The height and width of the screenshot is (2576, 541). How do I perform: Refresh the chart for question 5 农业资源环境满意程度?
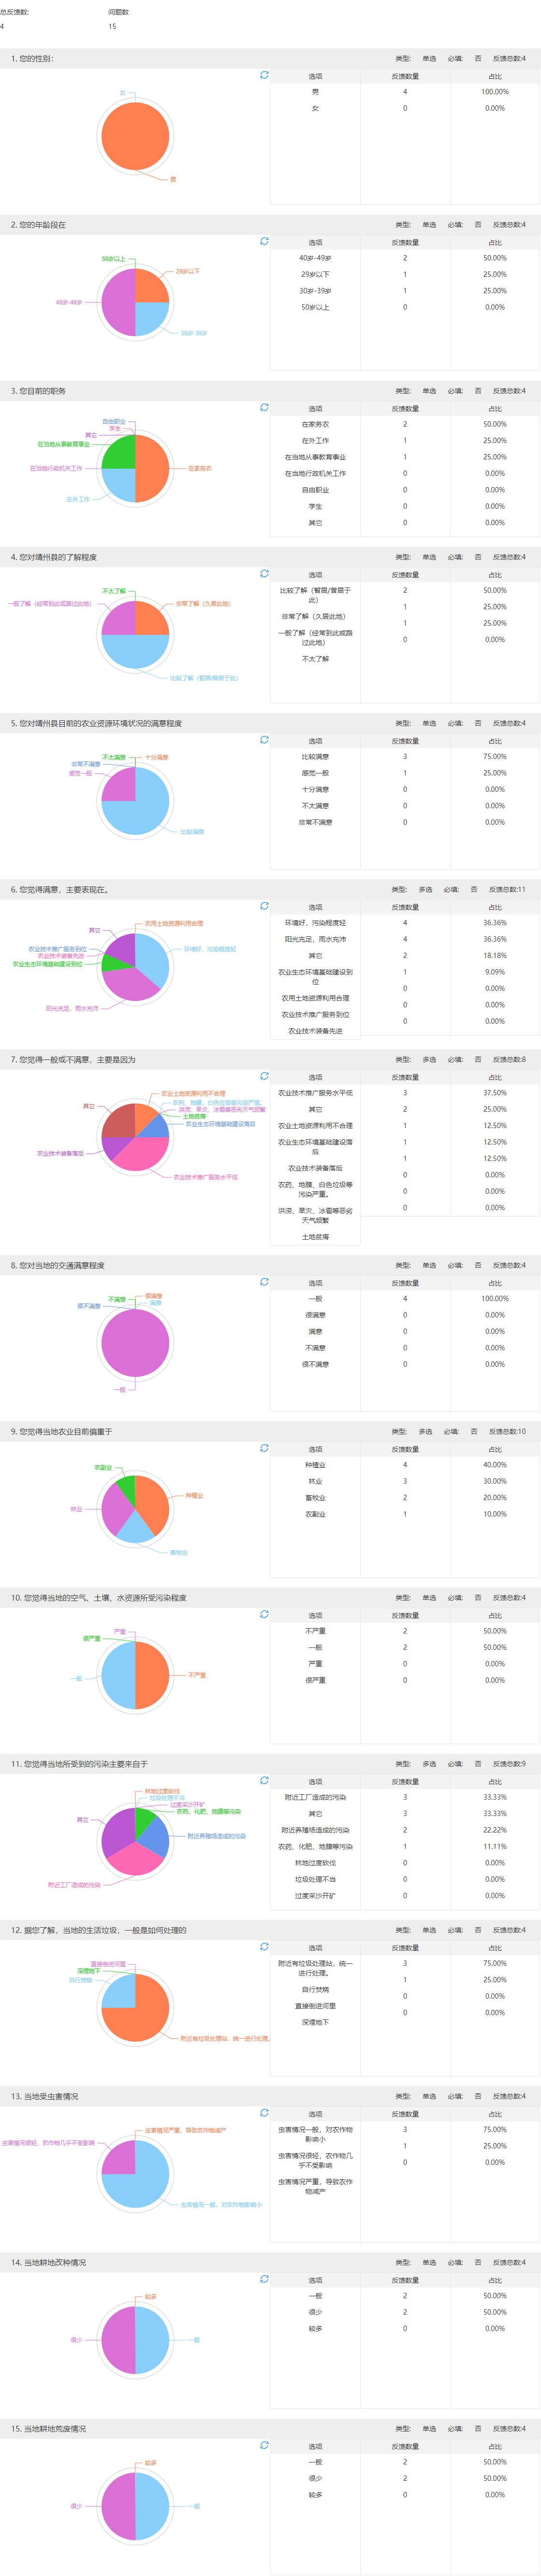point(264,739)
